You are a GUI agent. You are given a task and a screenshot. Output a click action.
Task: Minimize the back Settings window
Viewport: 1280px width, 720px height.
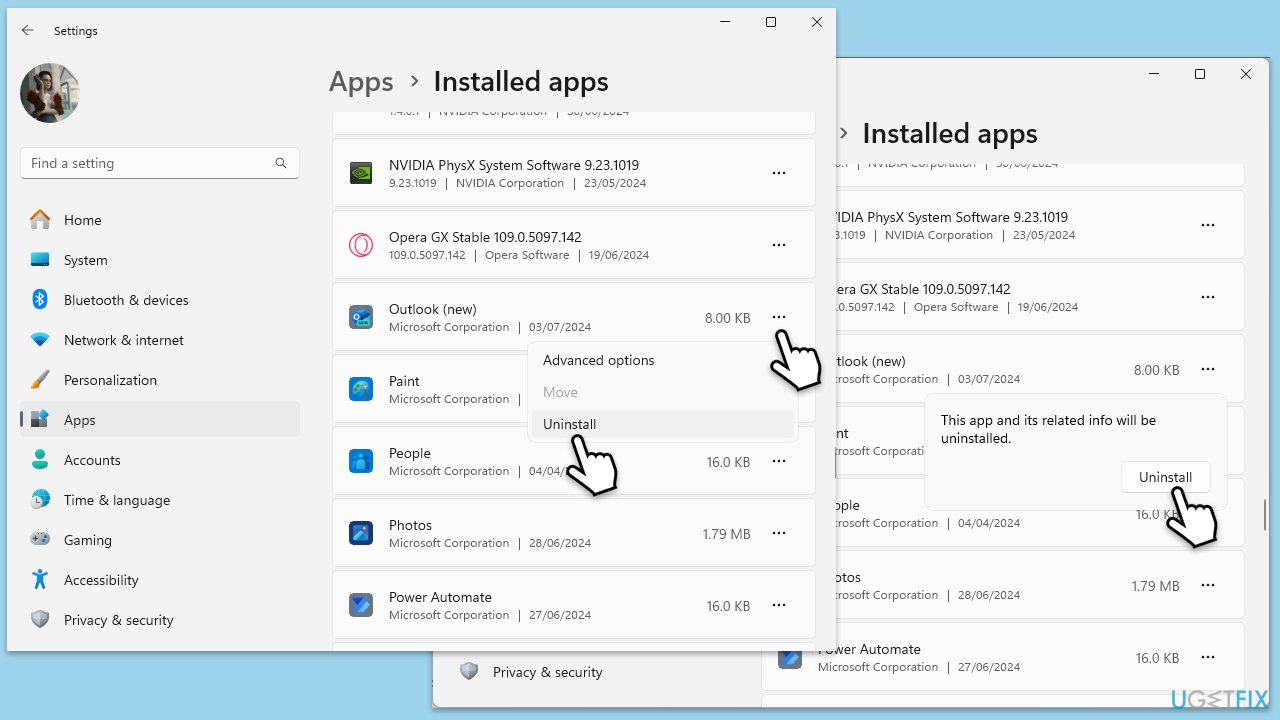coord(1154,74)
